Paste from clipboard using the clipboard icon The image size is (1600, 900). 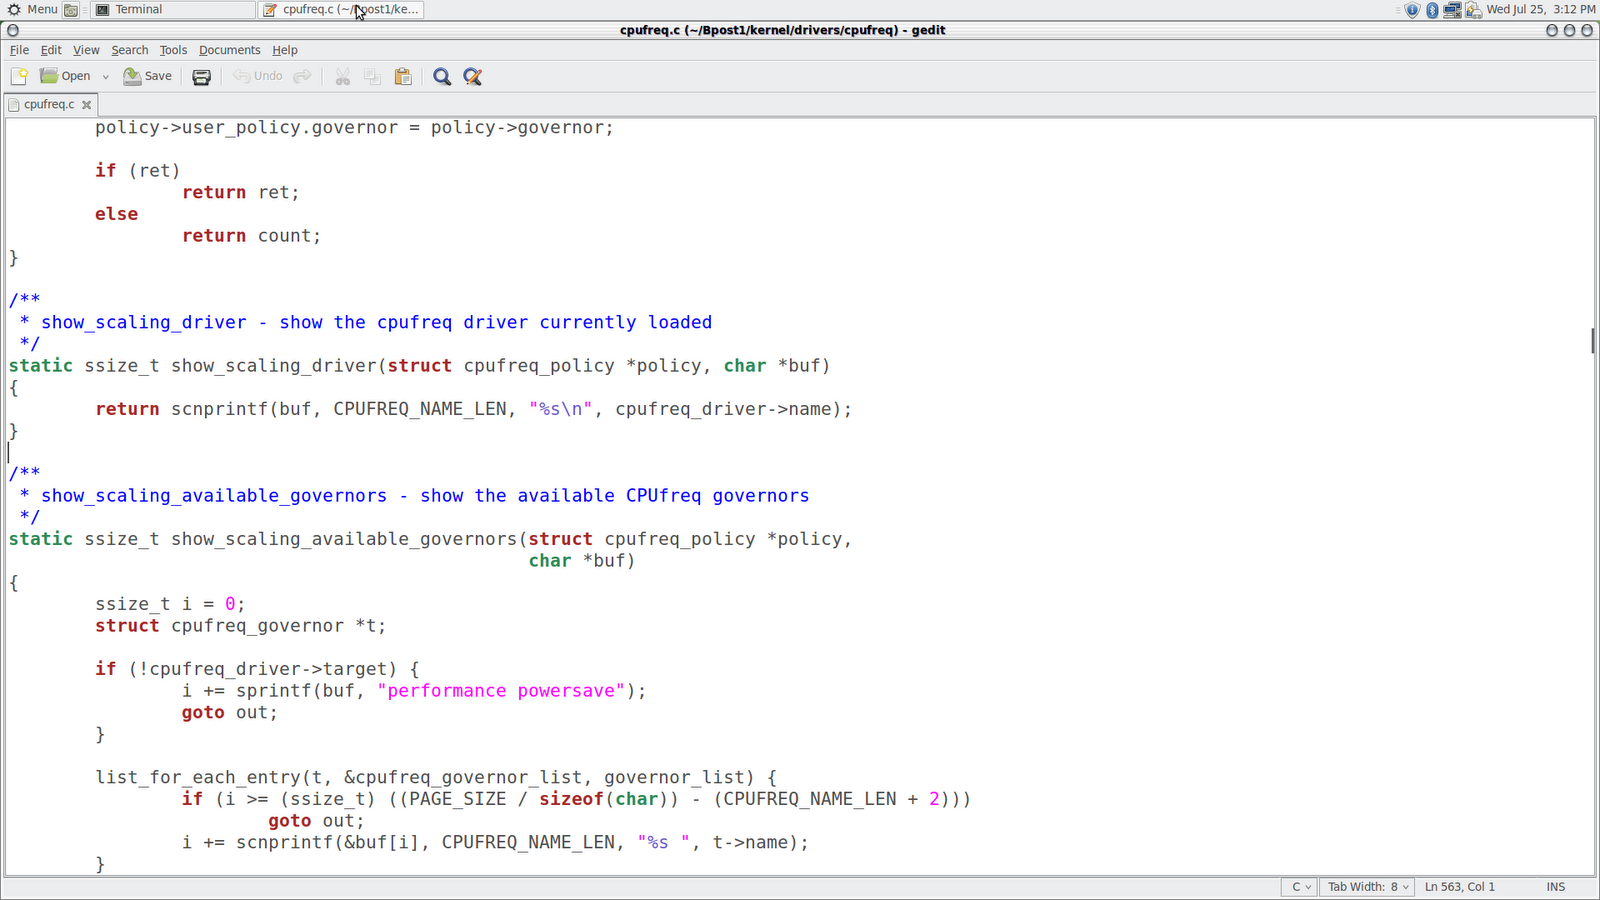coord(403,76)
